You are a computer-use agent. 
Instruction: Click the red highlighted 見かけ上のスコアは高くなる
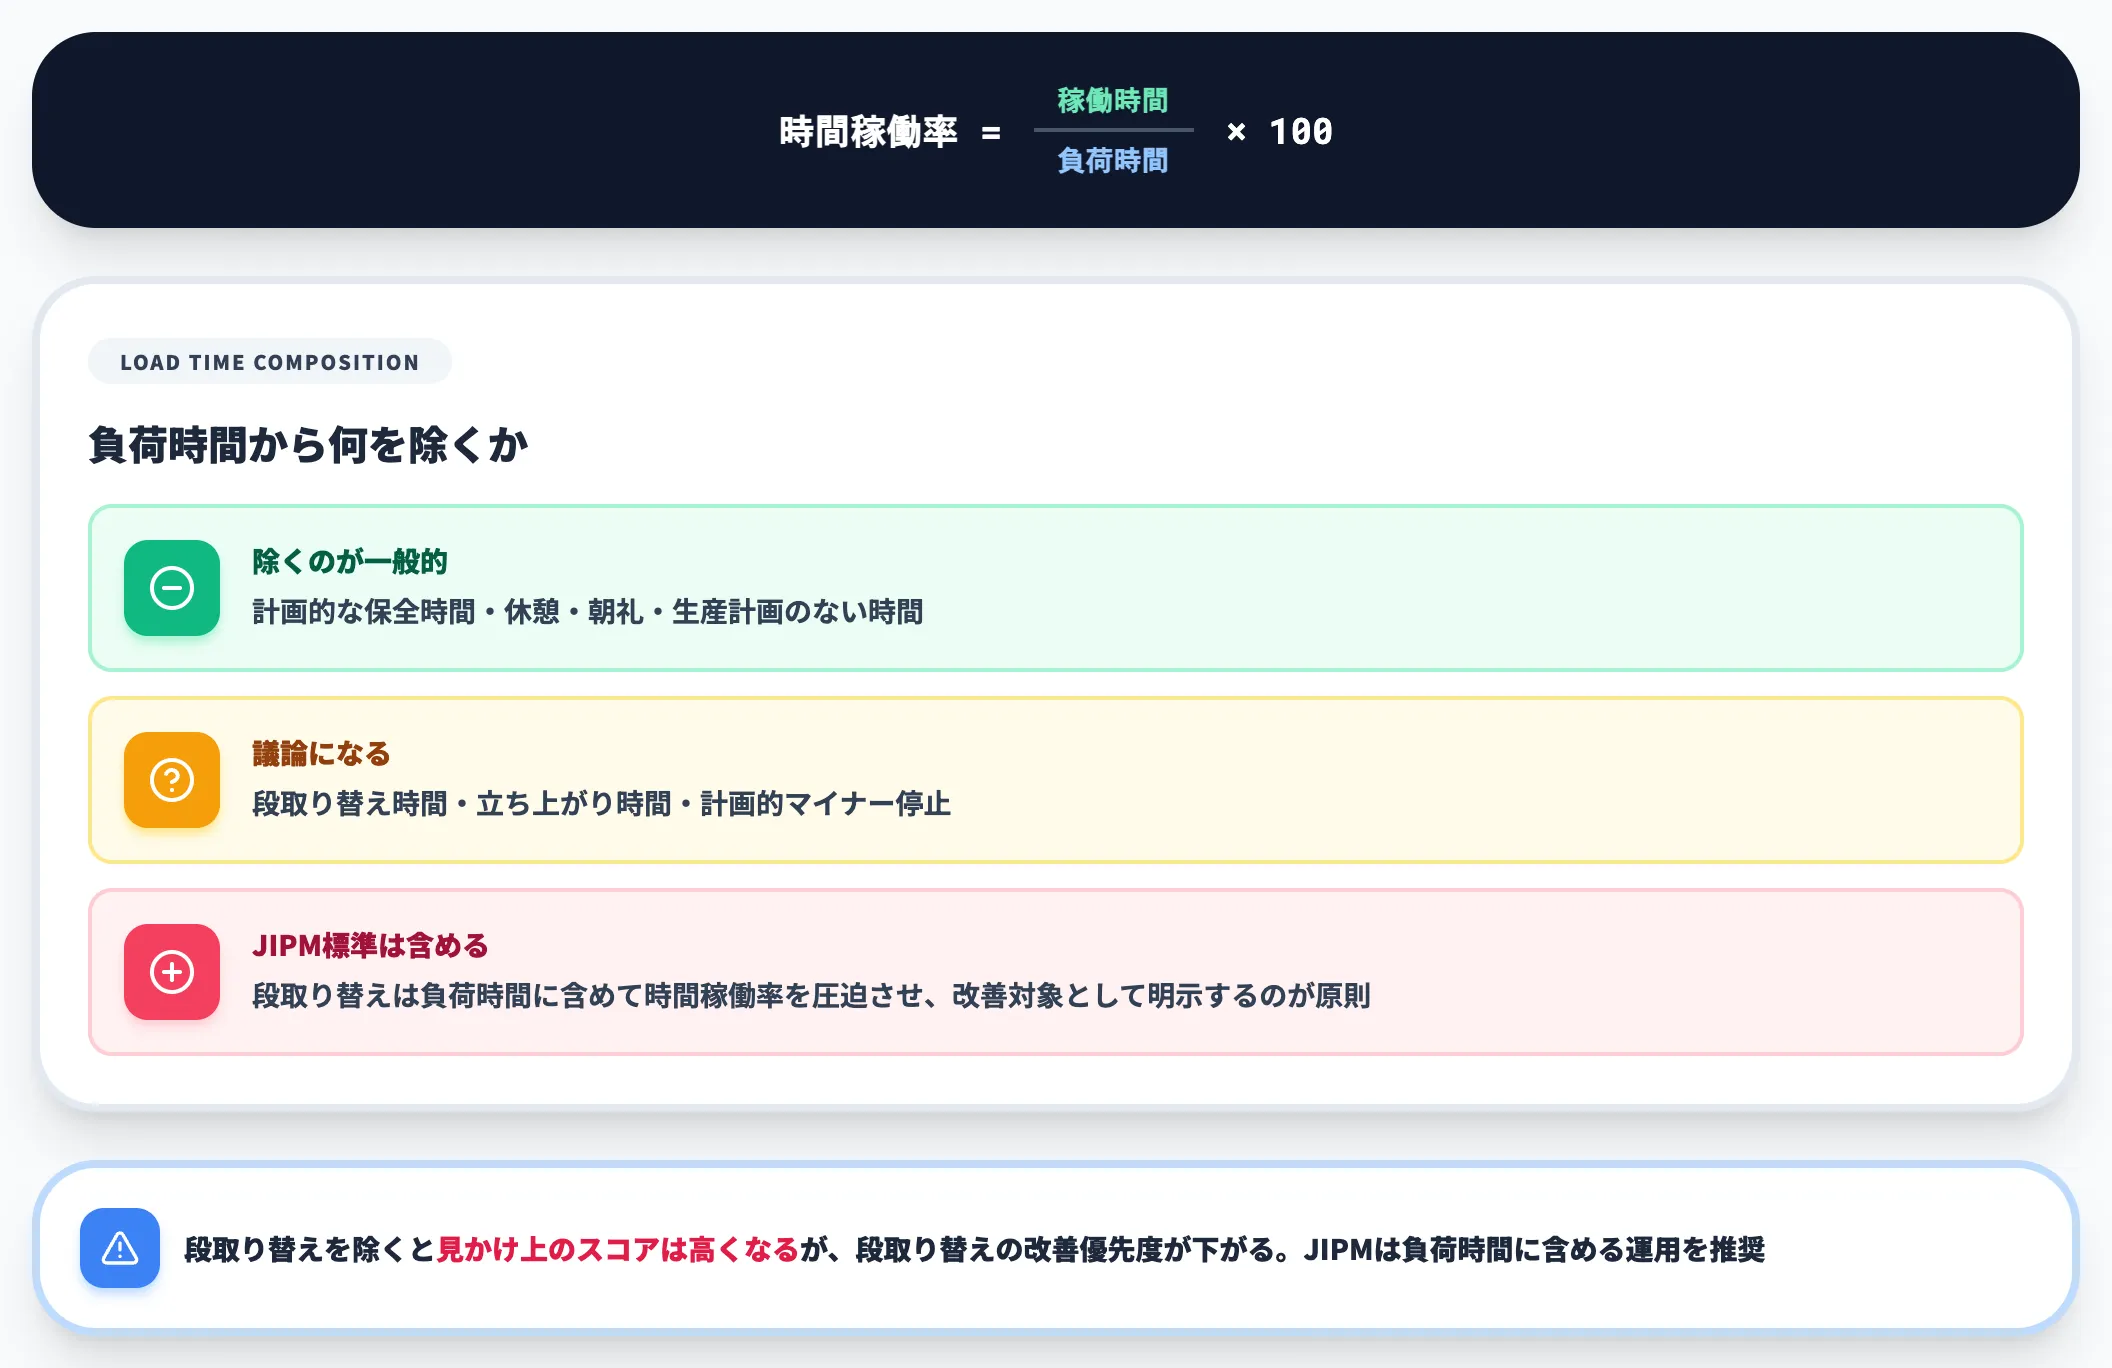point(618,1249)
